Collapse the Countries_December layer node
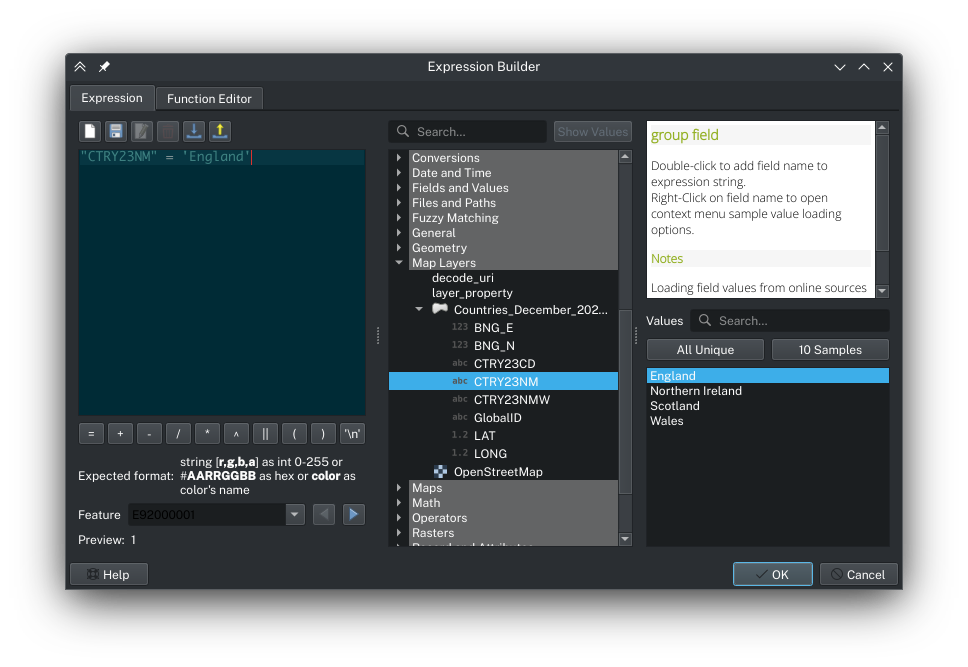Screen dimensions: 968x667 [x=419, y=310]
